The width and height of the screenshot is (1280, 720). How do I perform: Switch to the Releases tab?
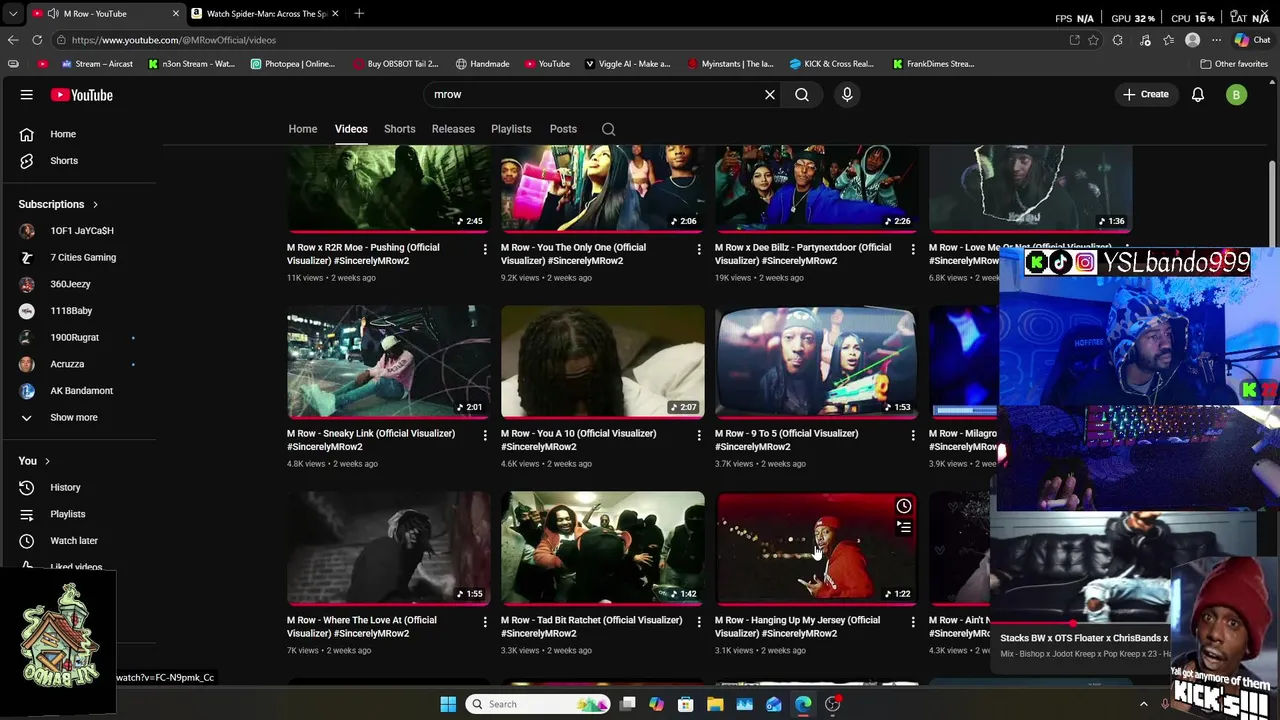click(x=453, y=129)
